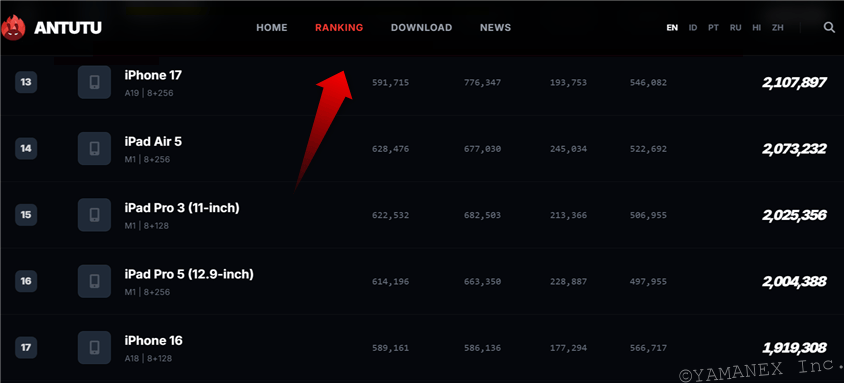844x383 pixels.
Task: Switch language to ID
Action: (x=693, y=27)
